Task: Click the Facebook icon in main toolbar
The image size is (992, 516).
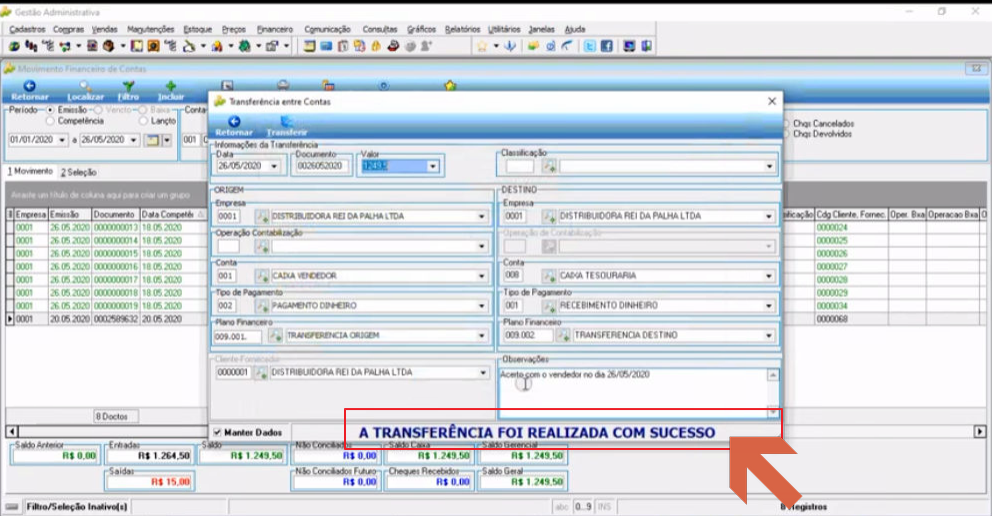Action: pos(606,46)
